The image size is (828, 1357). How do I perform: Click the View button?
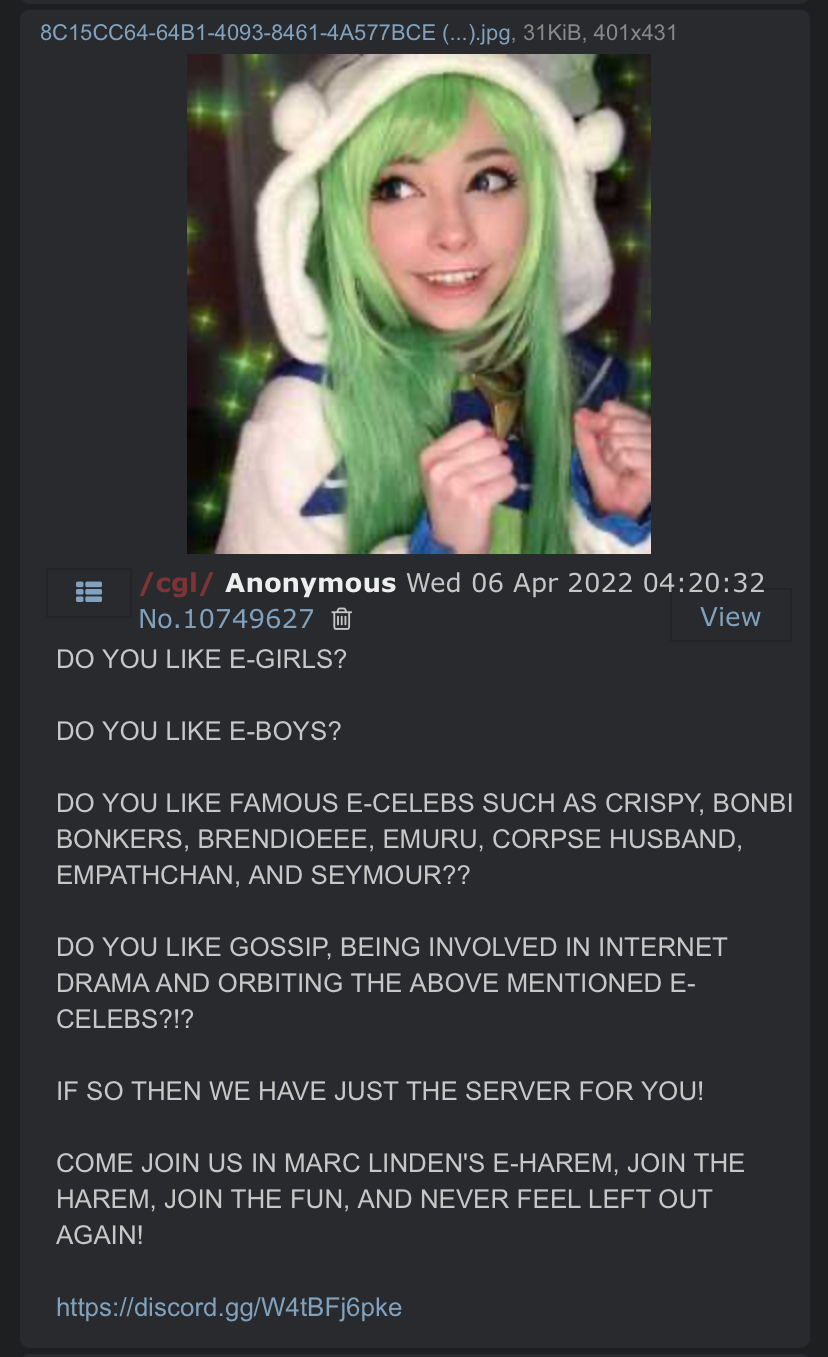731,616
